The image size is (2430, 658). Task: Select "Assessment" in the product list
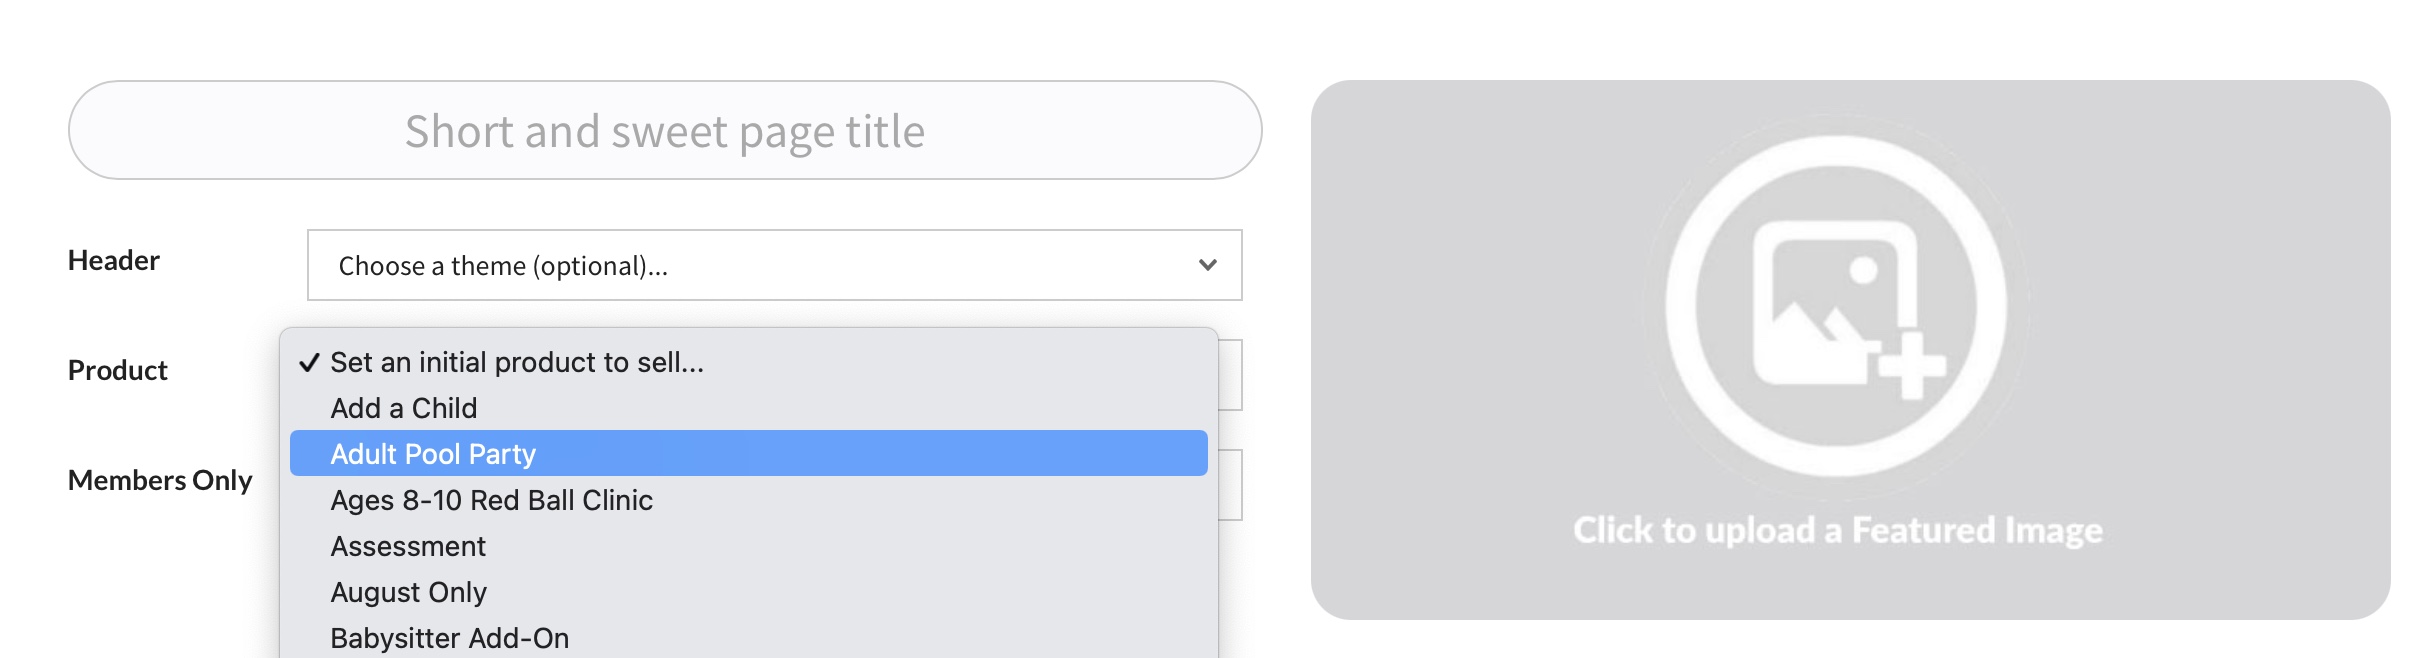(408, 546)
